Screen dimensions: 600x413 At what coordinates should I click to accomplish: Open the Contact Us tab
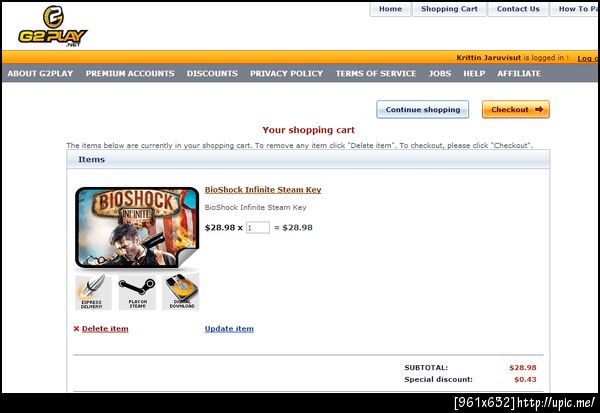[518, 9]
